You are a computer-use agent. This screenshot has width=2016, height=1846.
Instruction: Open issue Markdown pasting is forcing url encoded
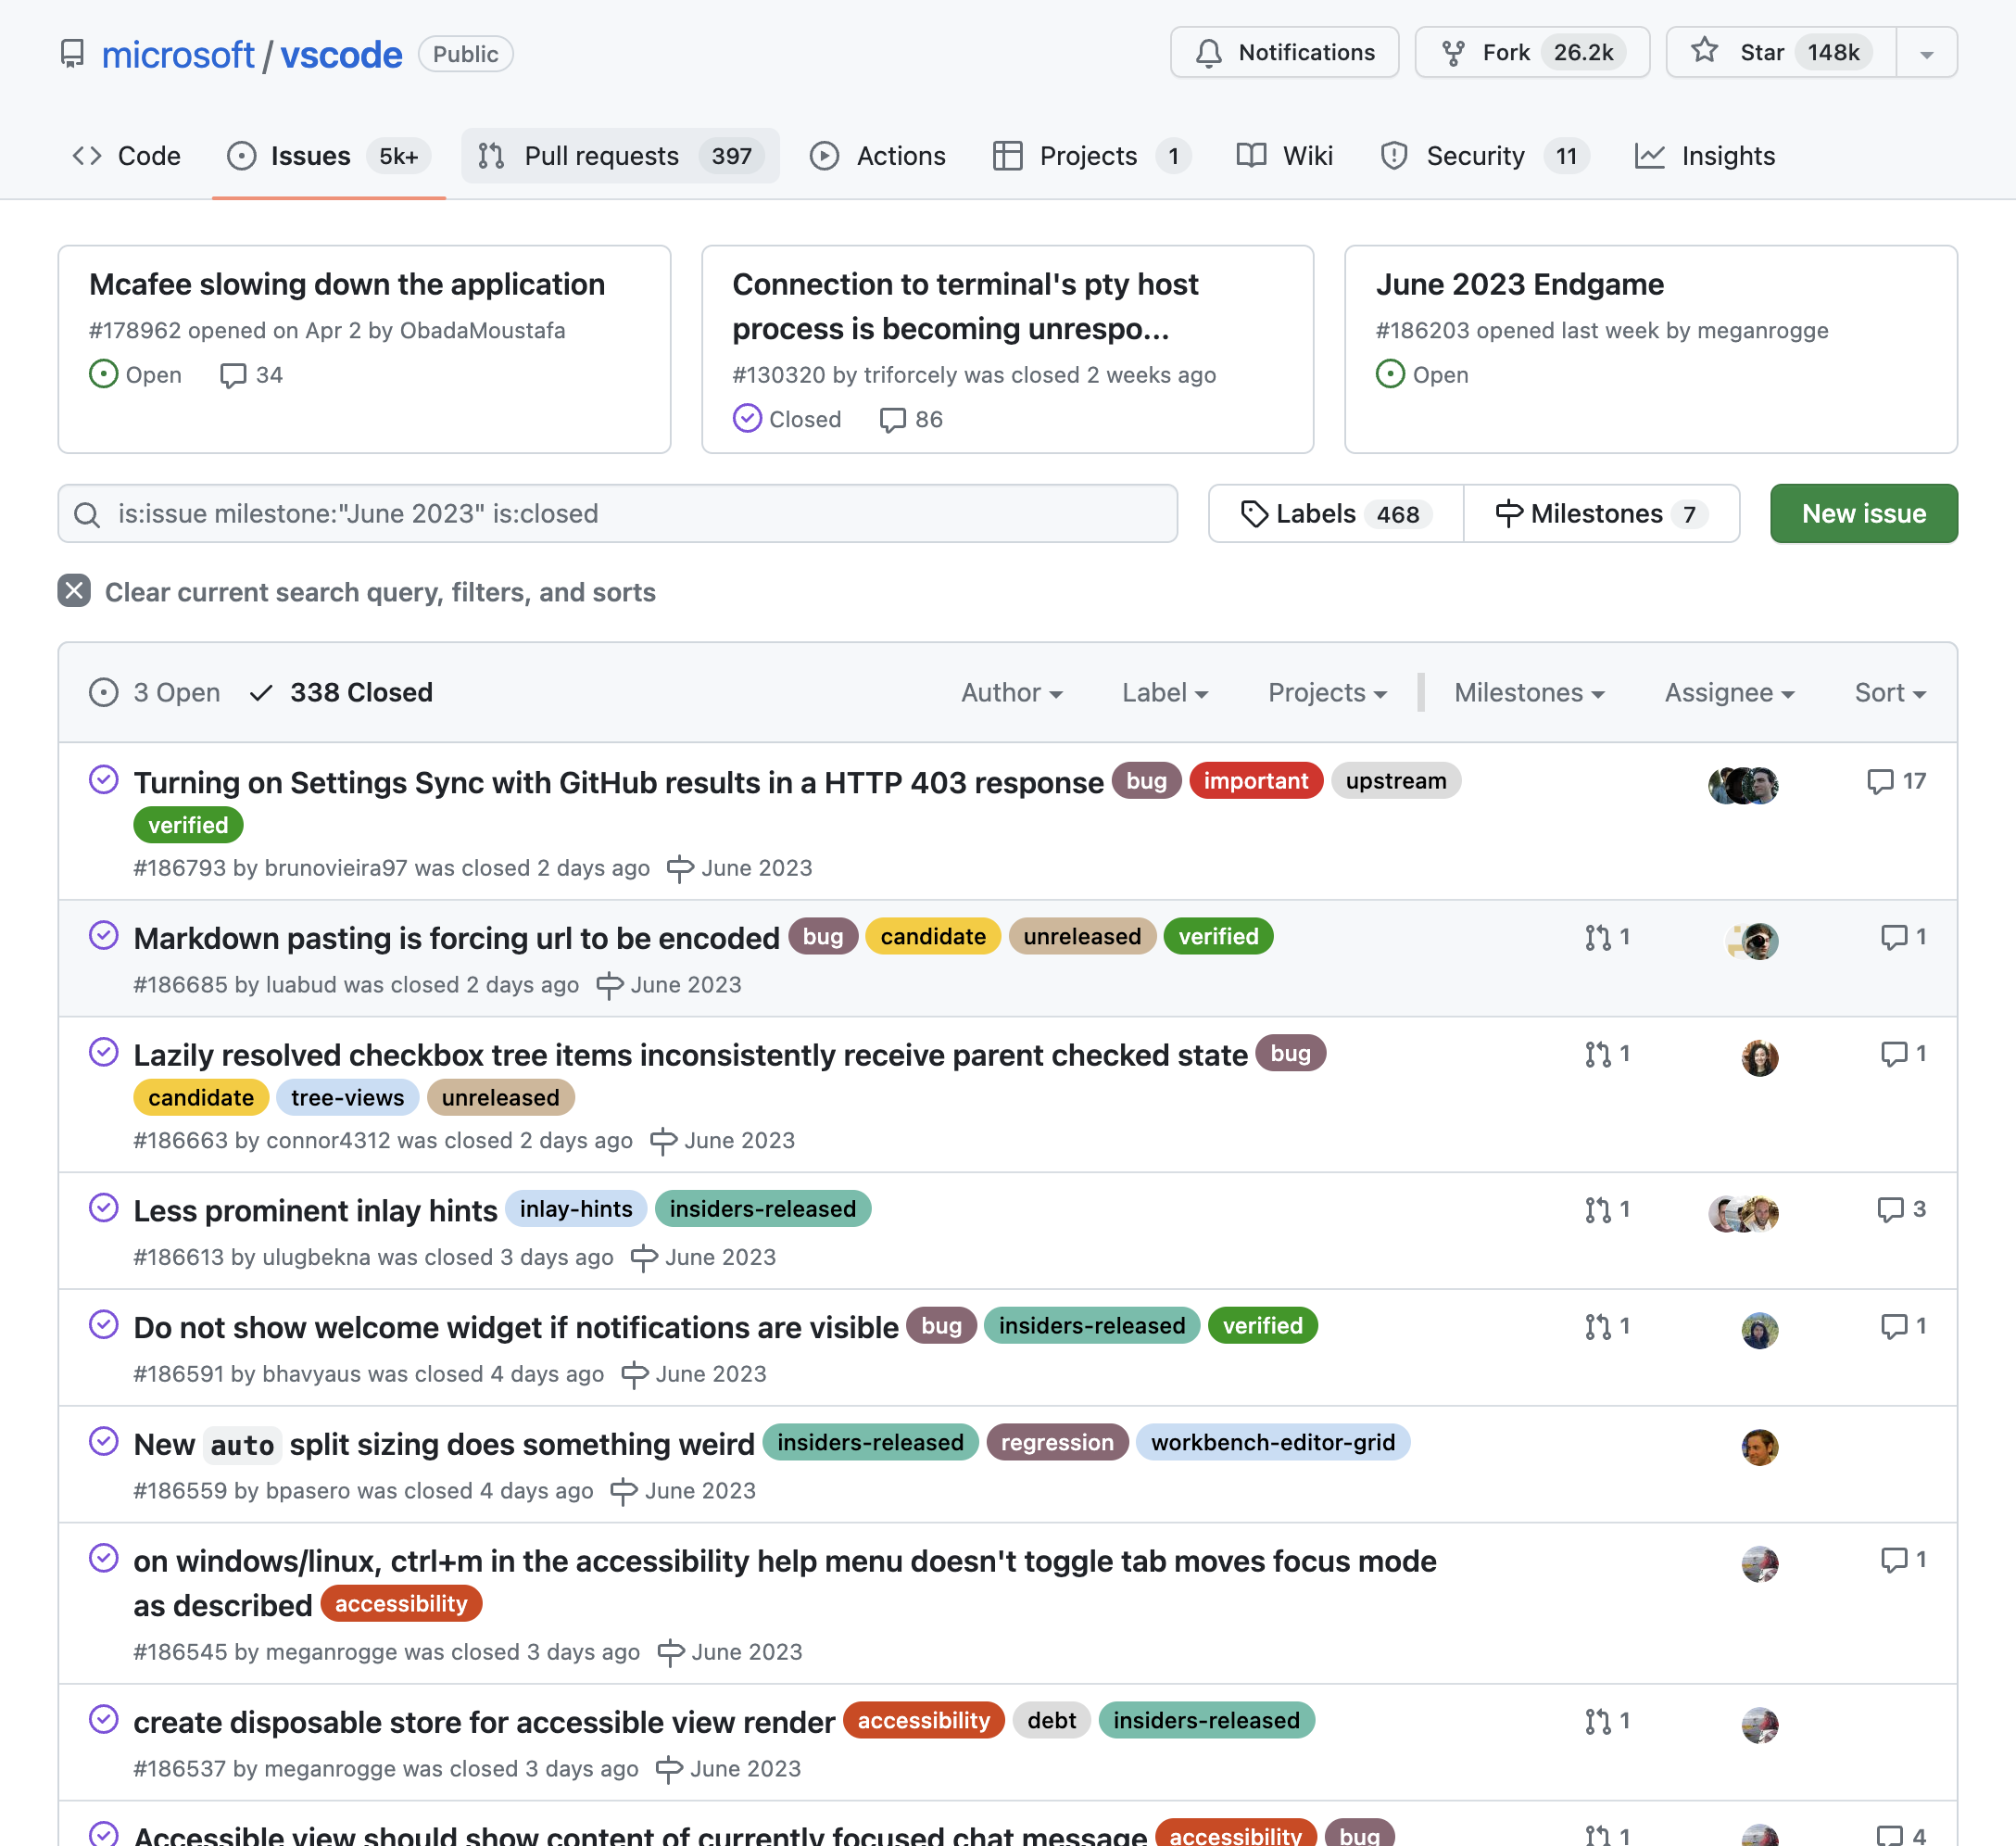[x=456, y=938]
